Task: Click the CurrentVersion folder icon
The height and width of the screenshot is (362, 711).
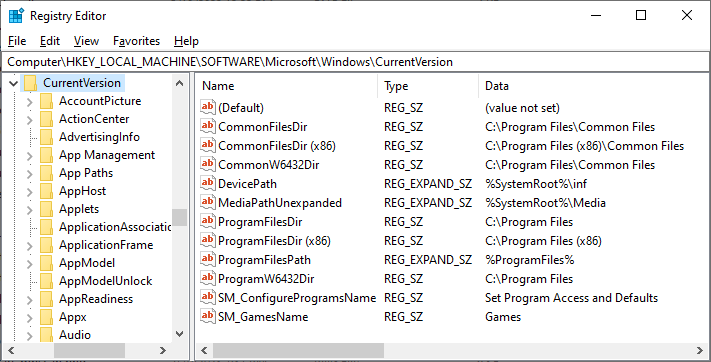Action: [x=30, y=83]
